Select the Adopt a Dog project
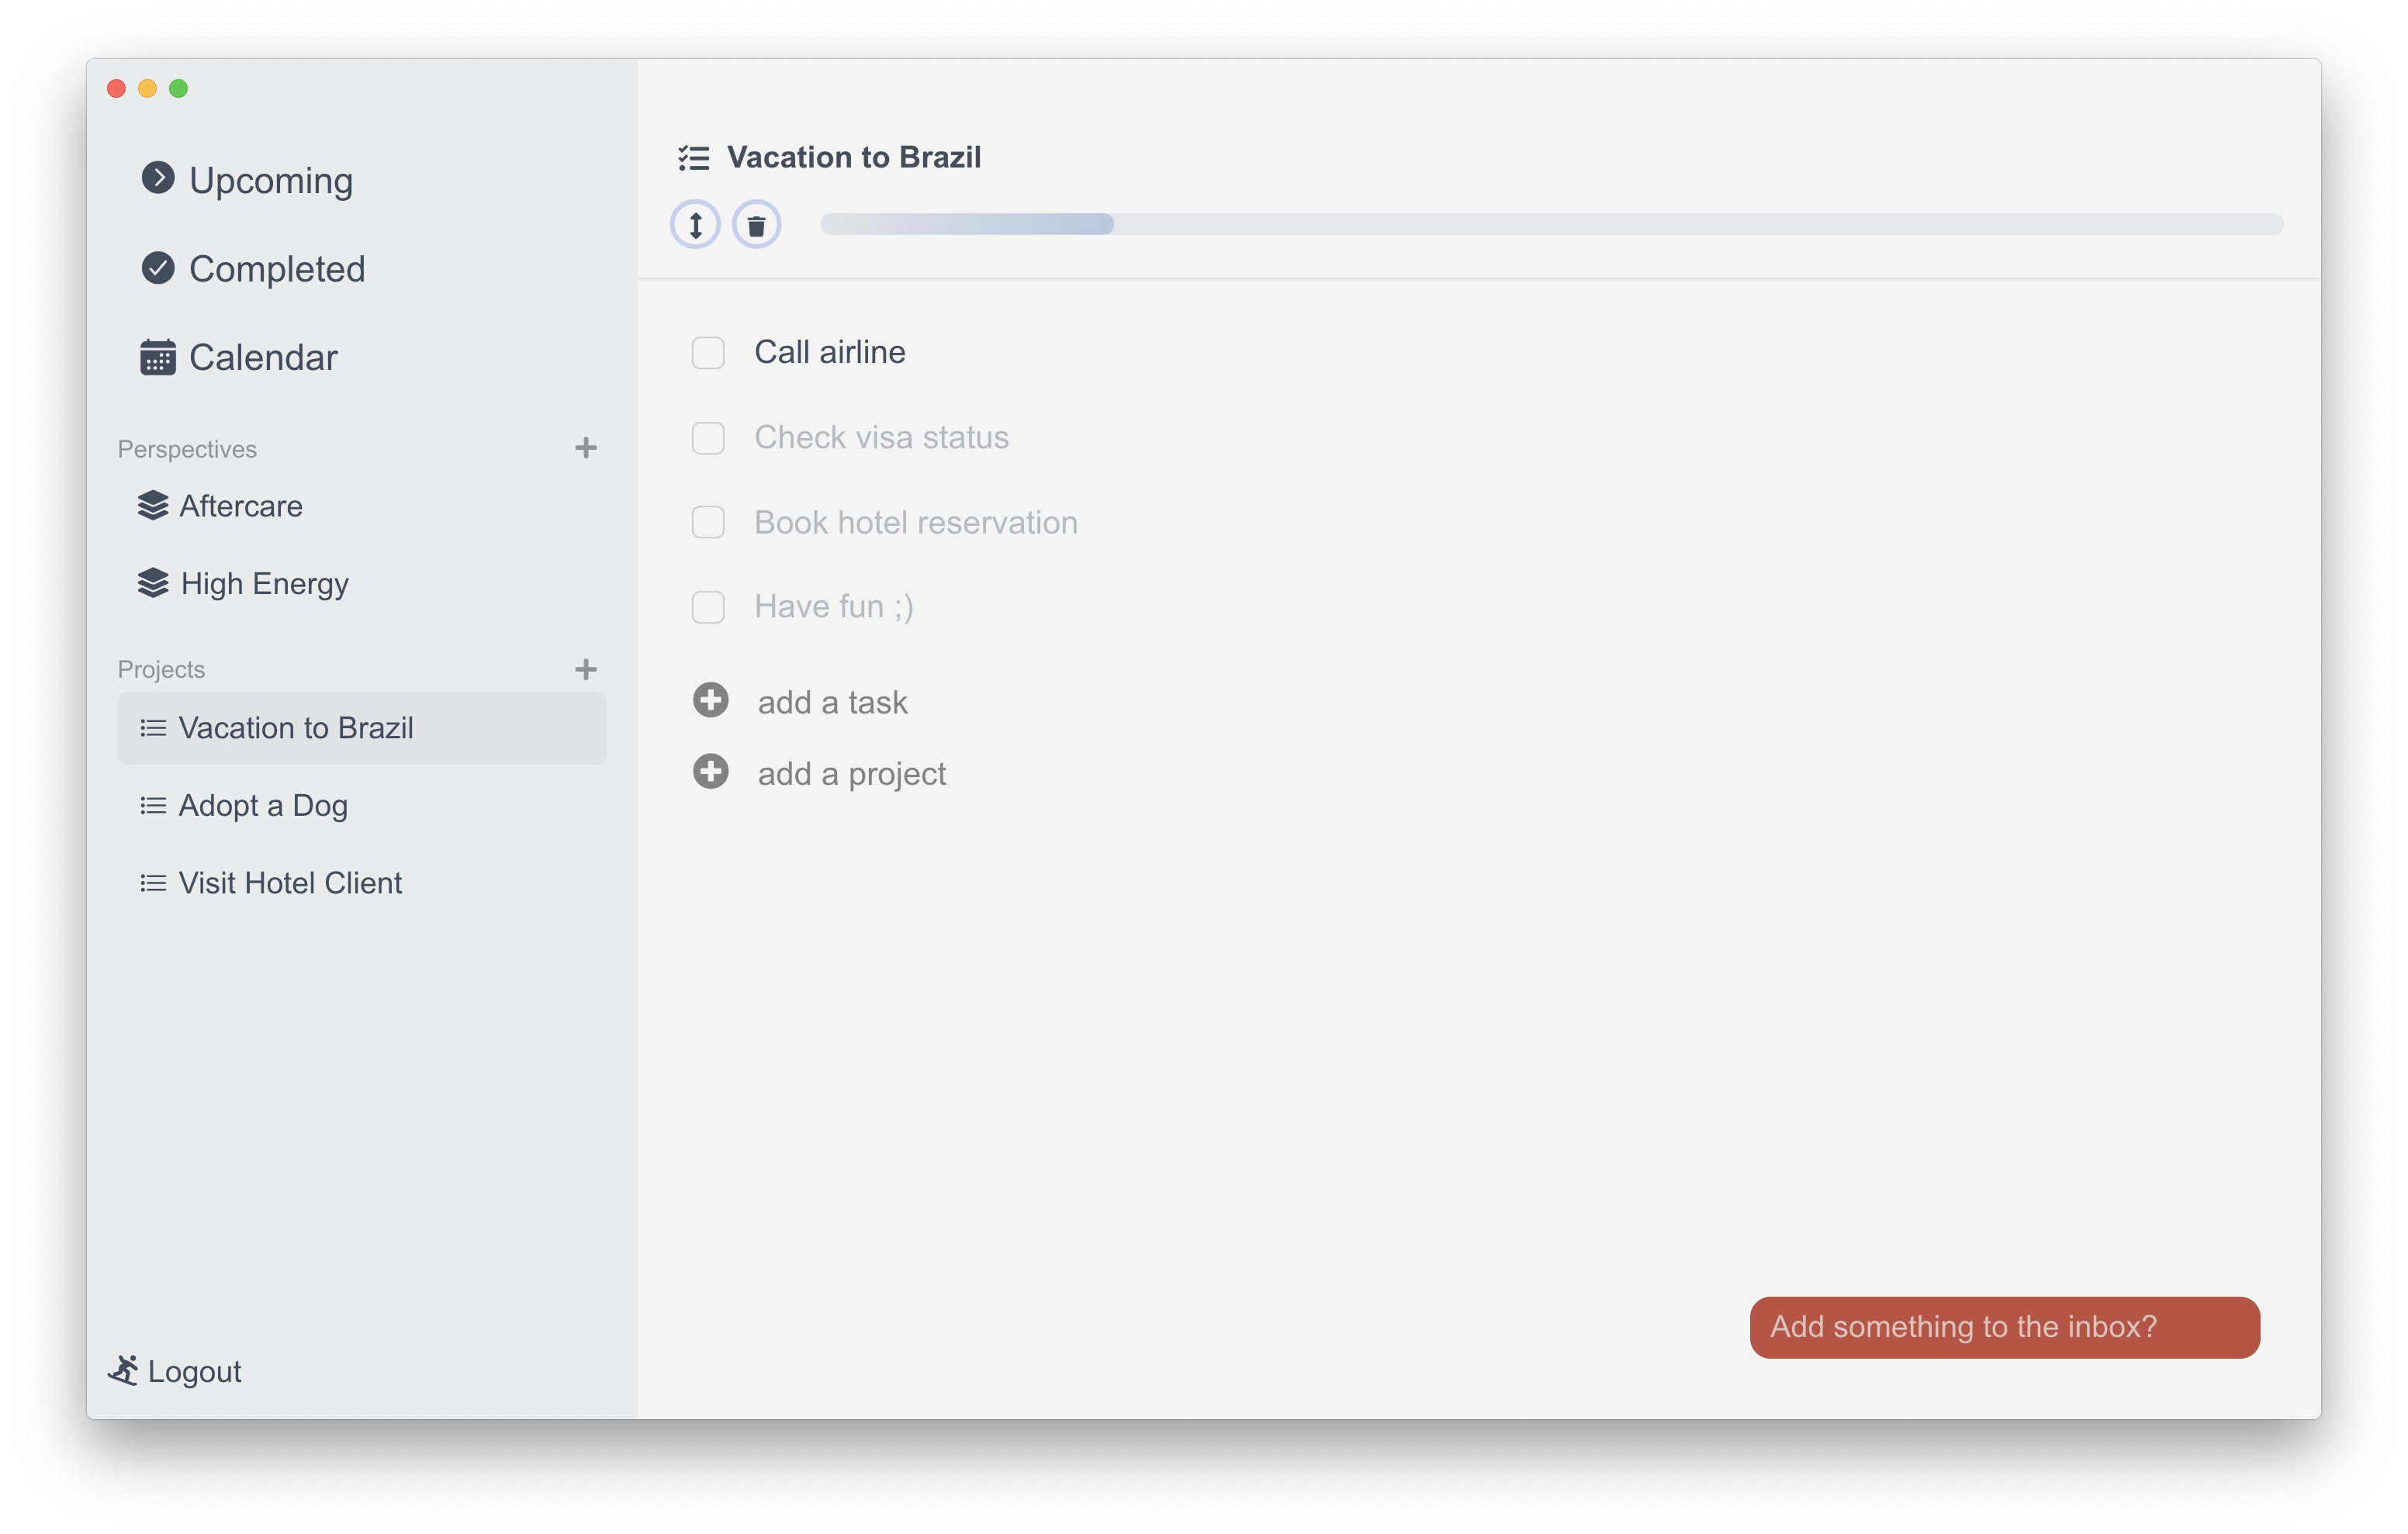The width and height of the screenshot is (2408, 1534). coord(263,804)
